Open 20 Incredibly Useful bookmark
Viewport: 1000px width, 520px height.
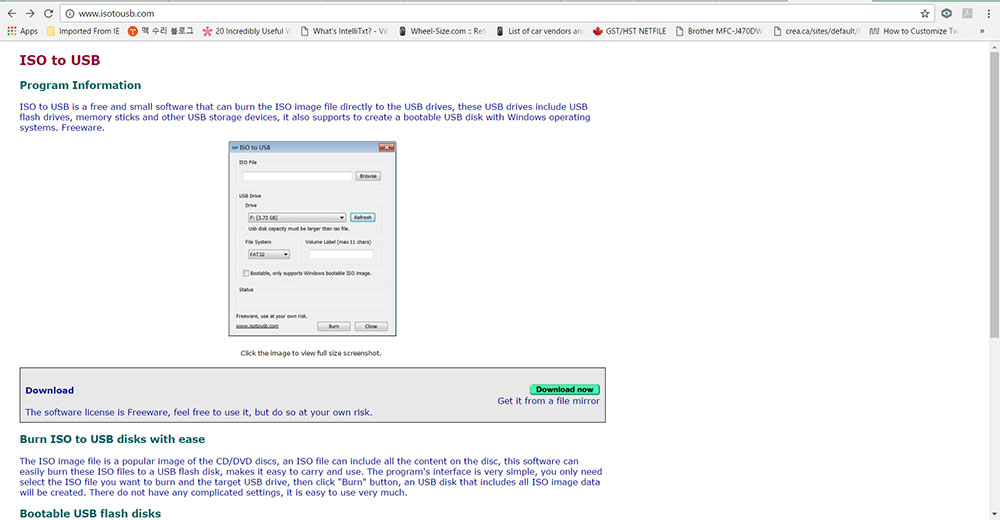[246, 31]
